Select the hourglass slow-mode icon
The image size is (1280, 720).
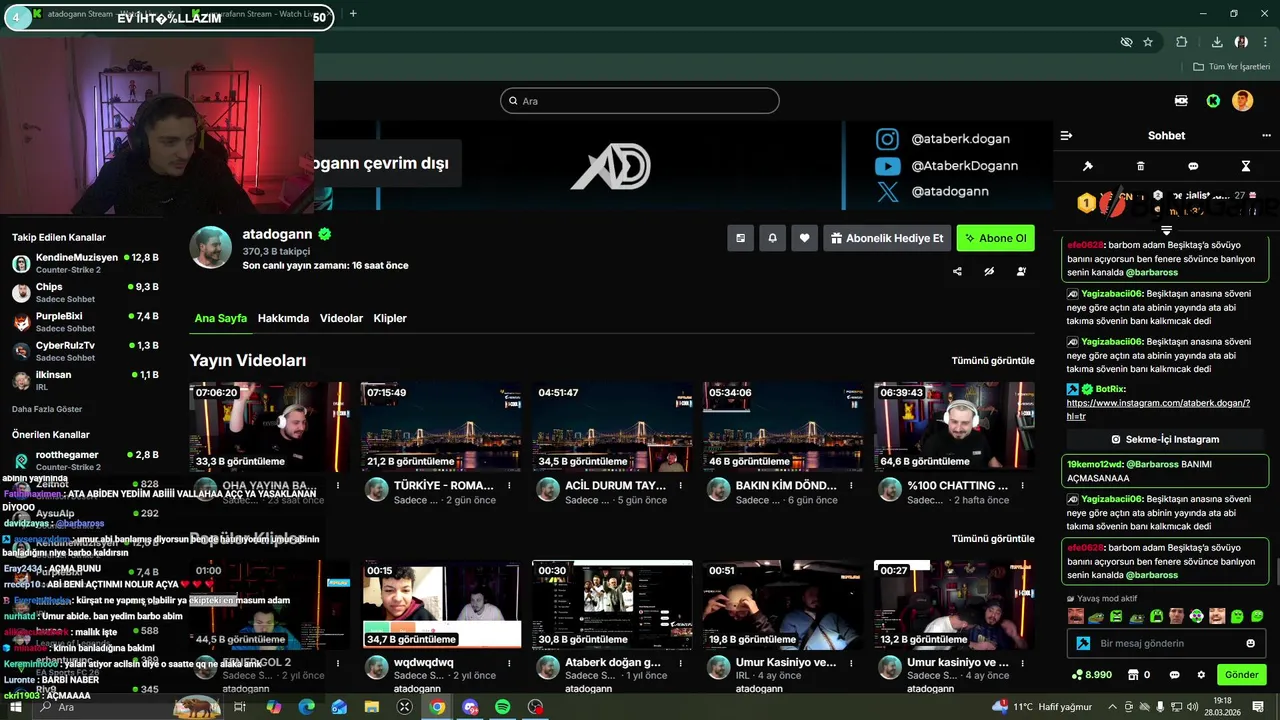click(x=1246, y=166)
